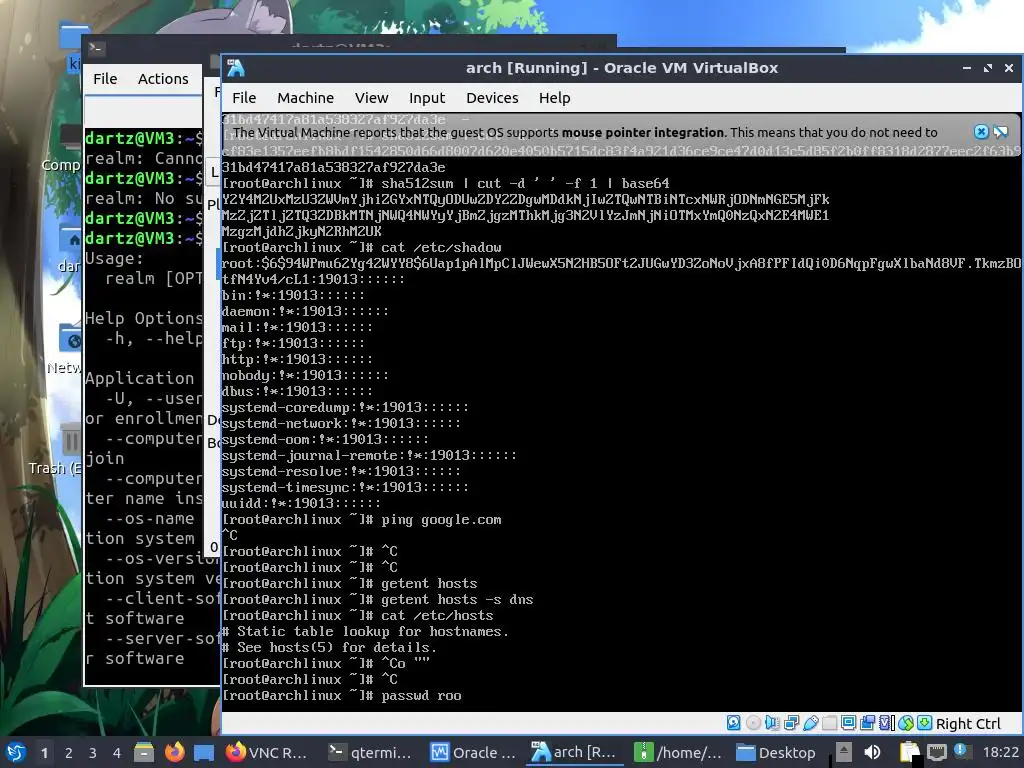The image size is (1024, 768).
Task: Click the removable media eject tray icon
Action: [x=844, y=752]
